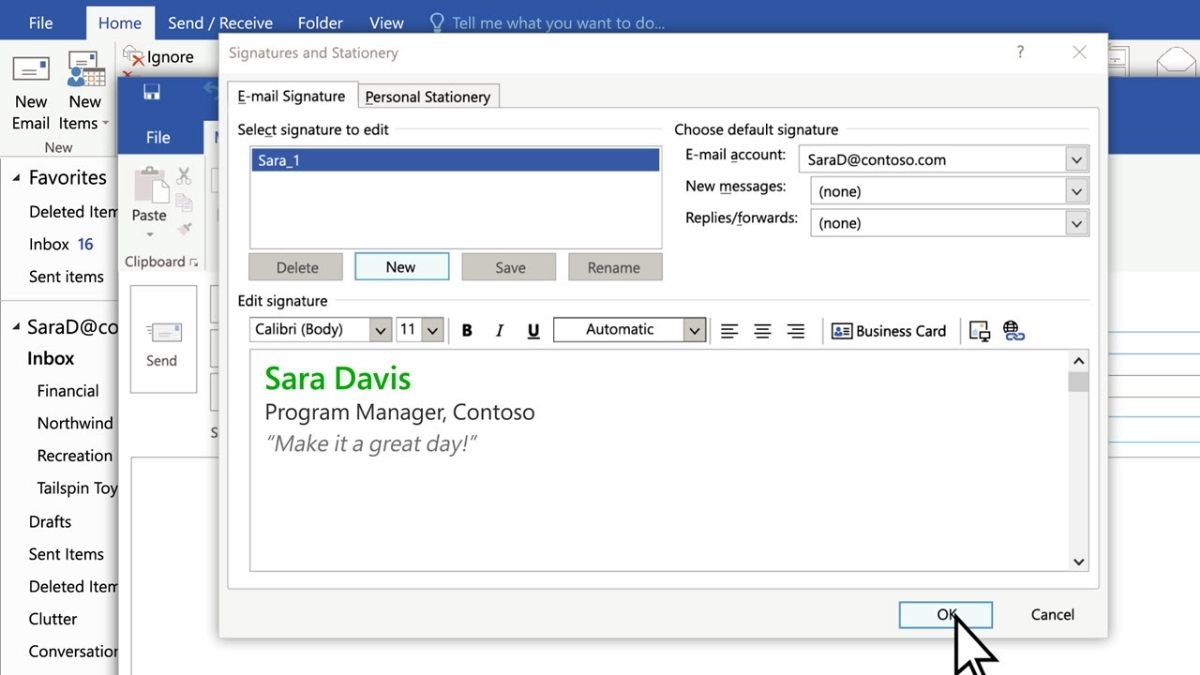Click the Insert Picture icon
Screen dimensions: 1200x675
(978, 330)
